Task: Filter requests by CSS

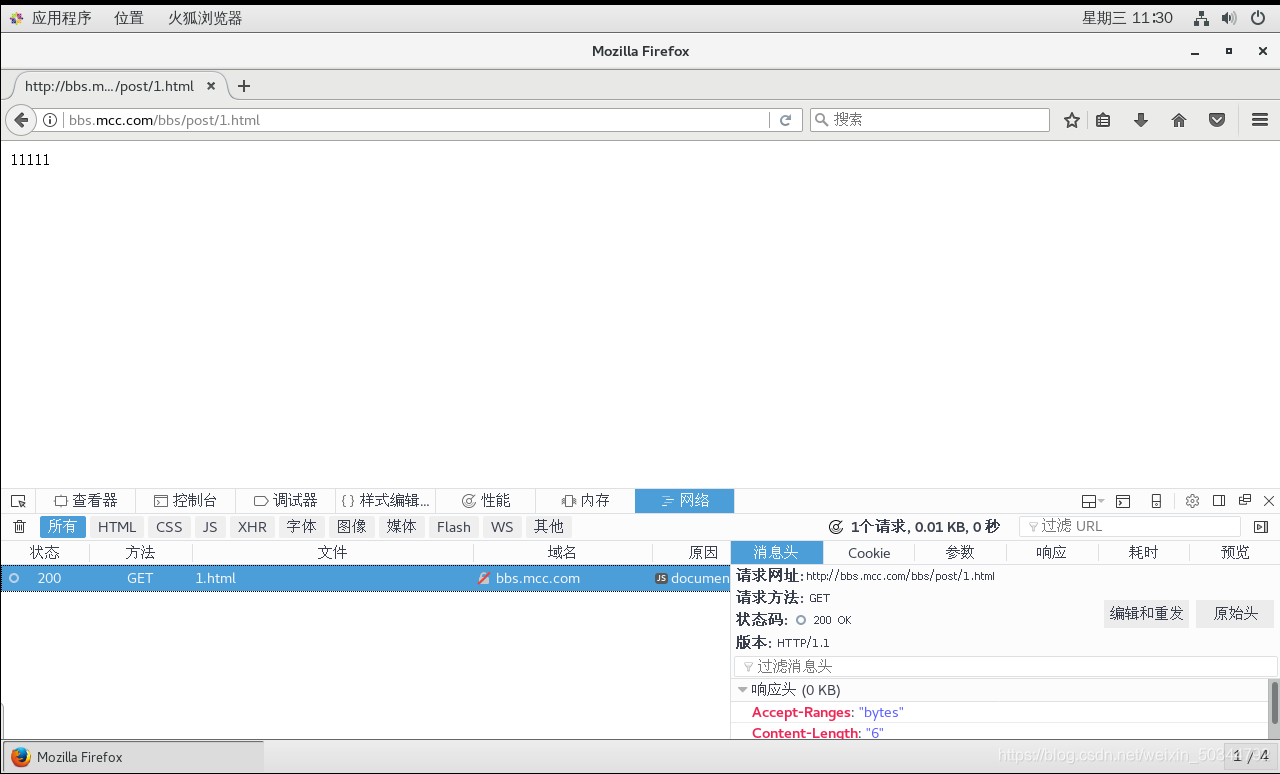Action: pyautogui.click(x=169, y=527)
